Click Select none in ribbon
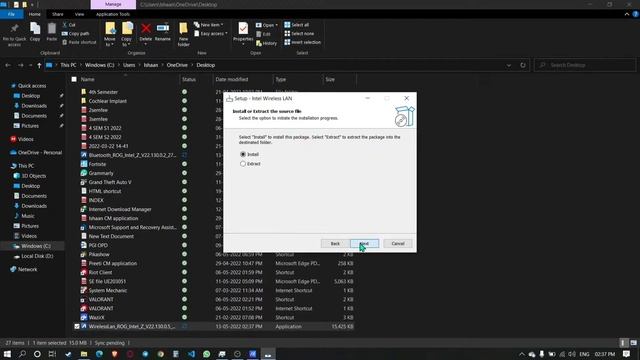The image size is (640, 360). coord(299,34)
